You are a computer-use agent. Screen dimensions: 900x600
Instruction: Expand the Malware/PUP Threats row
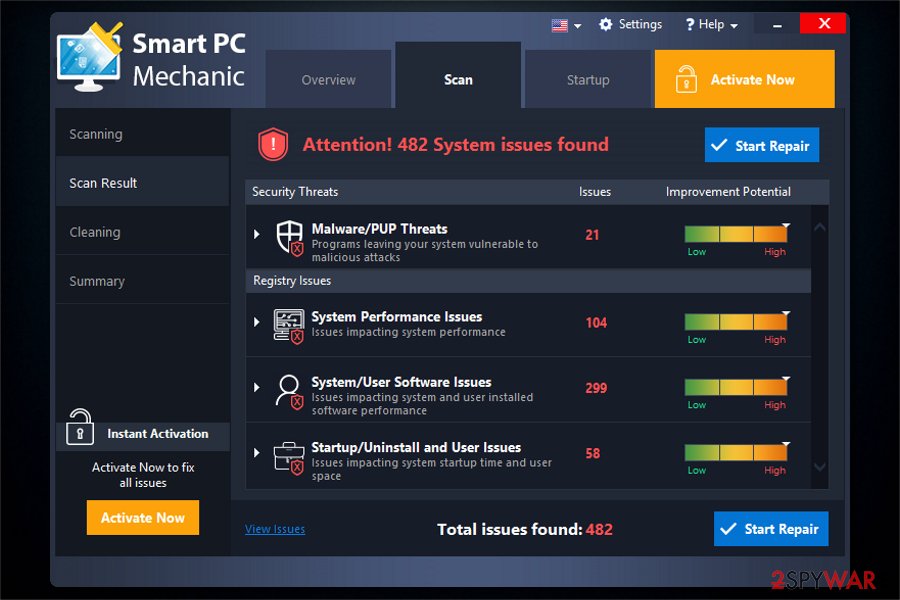[x=257, y=234]
